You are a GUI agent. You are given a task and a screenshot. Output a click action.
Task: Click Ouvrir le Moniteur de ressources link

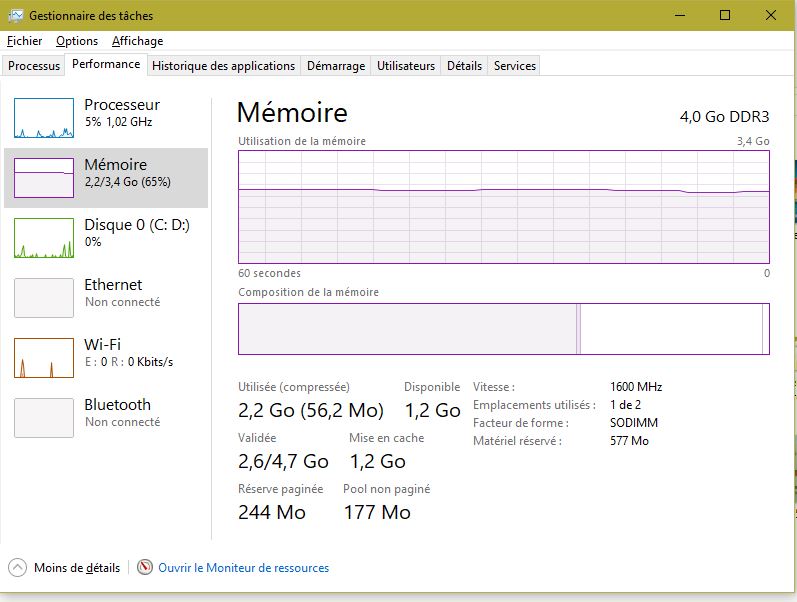pos(243,568)
